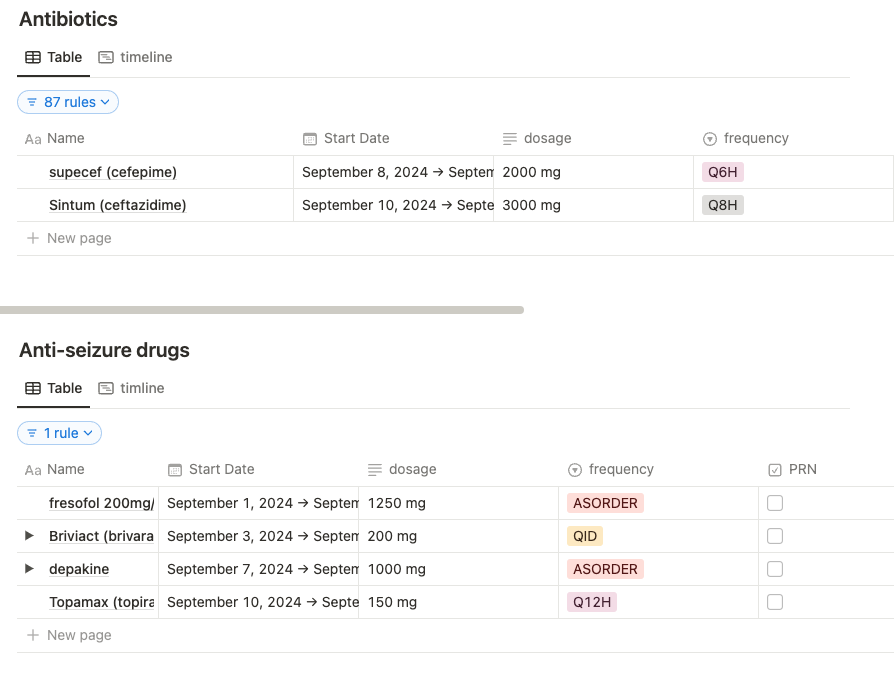Screen dimensions: 894x673
Task: Open the supecef (cefepime) page
Action: (113, 172)
